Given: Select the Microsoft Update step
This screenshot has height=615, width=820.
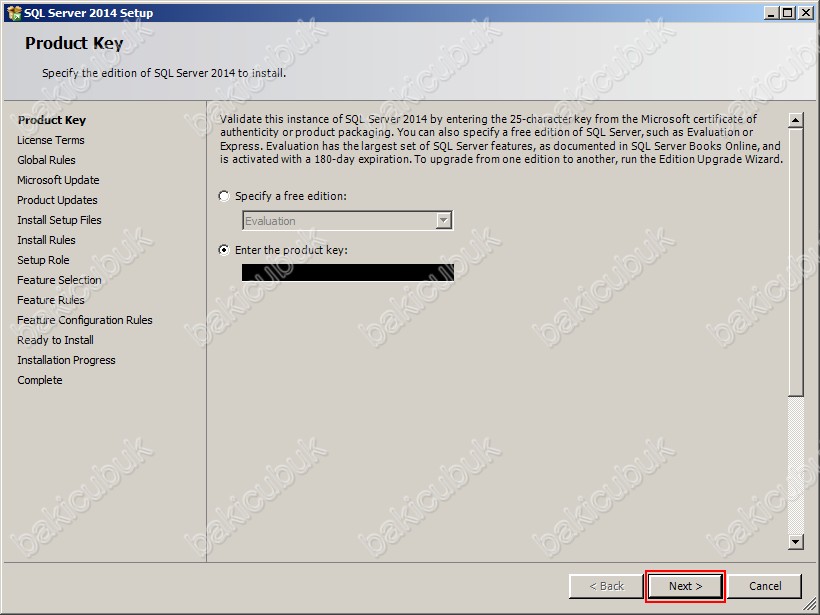Looking at the screenshot, I should coord(58,180).
